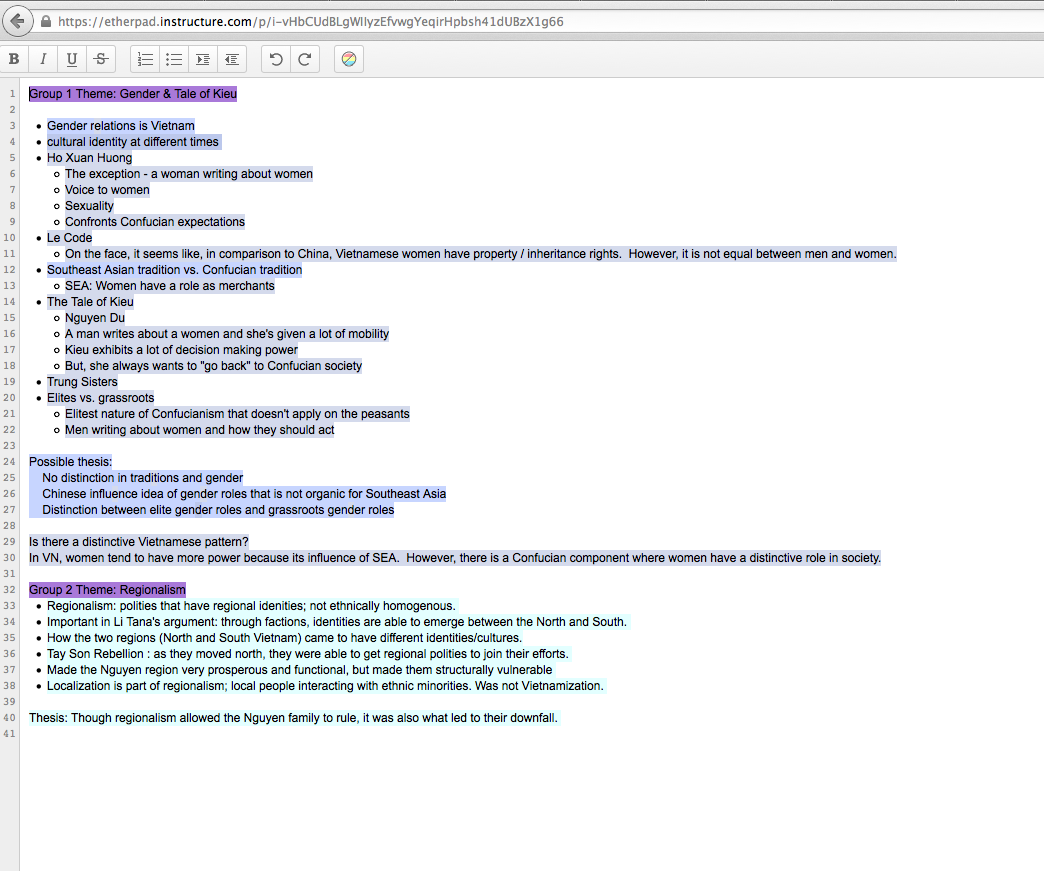Click the 'Trung Sisters' bullet
This screenshot has width=1044, height=871.
tap(82, 382)
